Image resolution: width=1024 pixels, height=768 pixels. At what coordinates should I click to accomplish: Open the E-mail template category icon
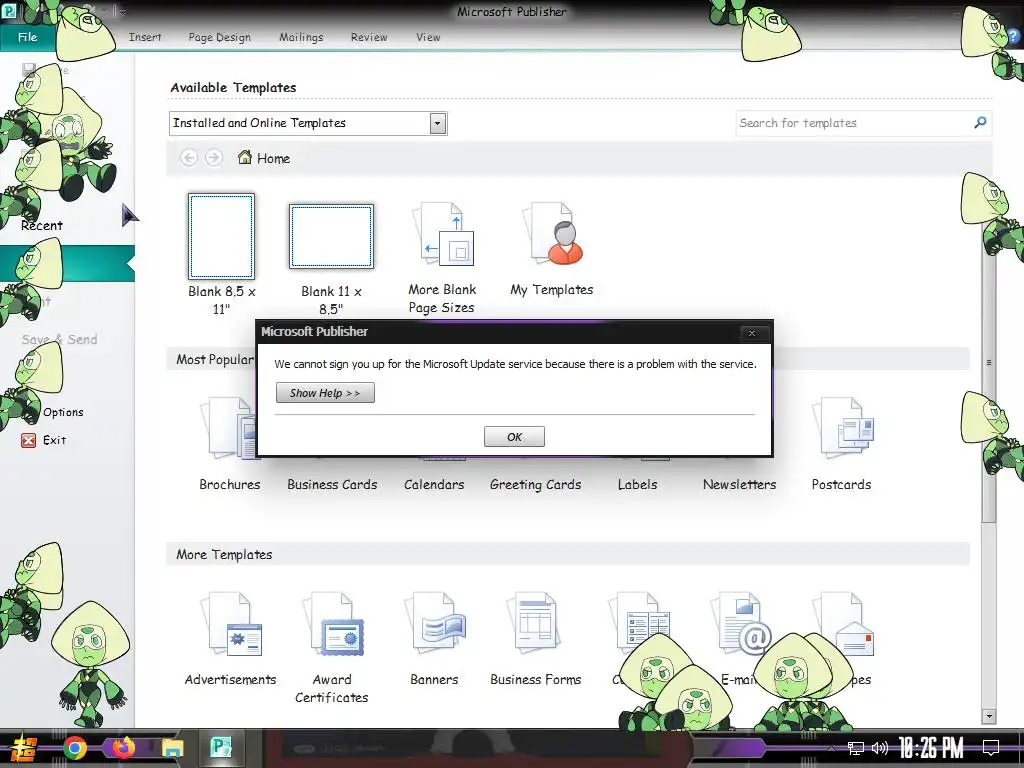(739, 624)
